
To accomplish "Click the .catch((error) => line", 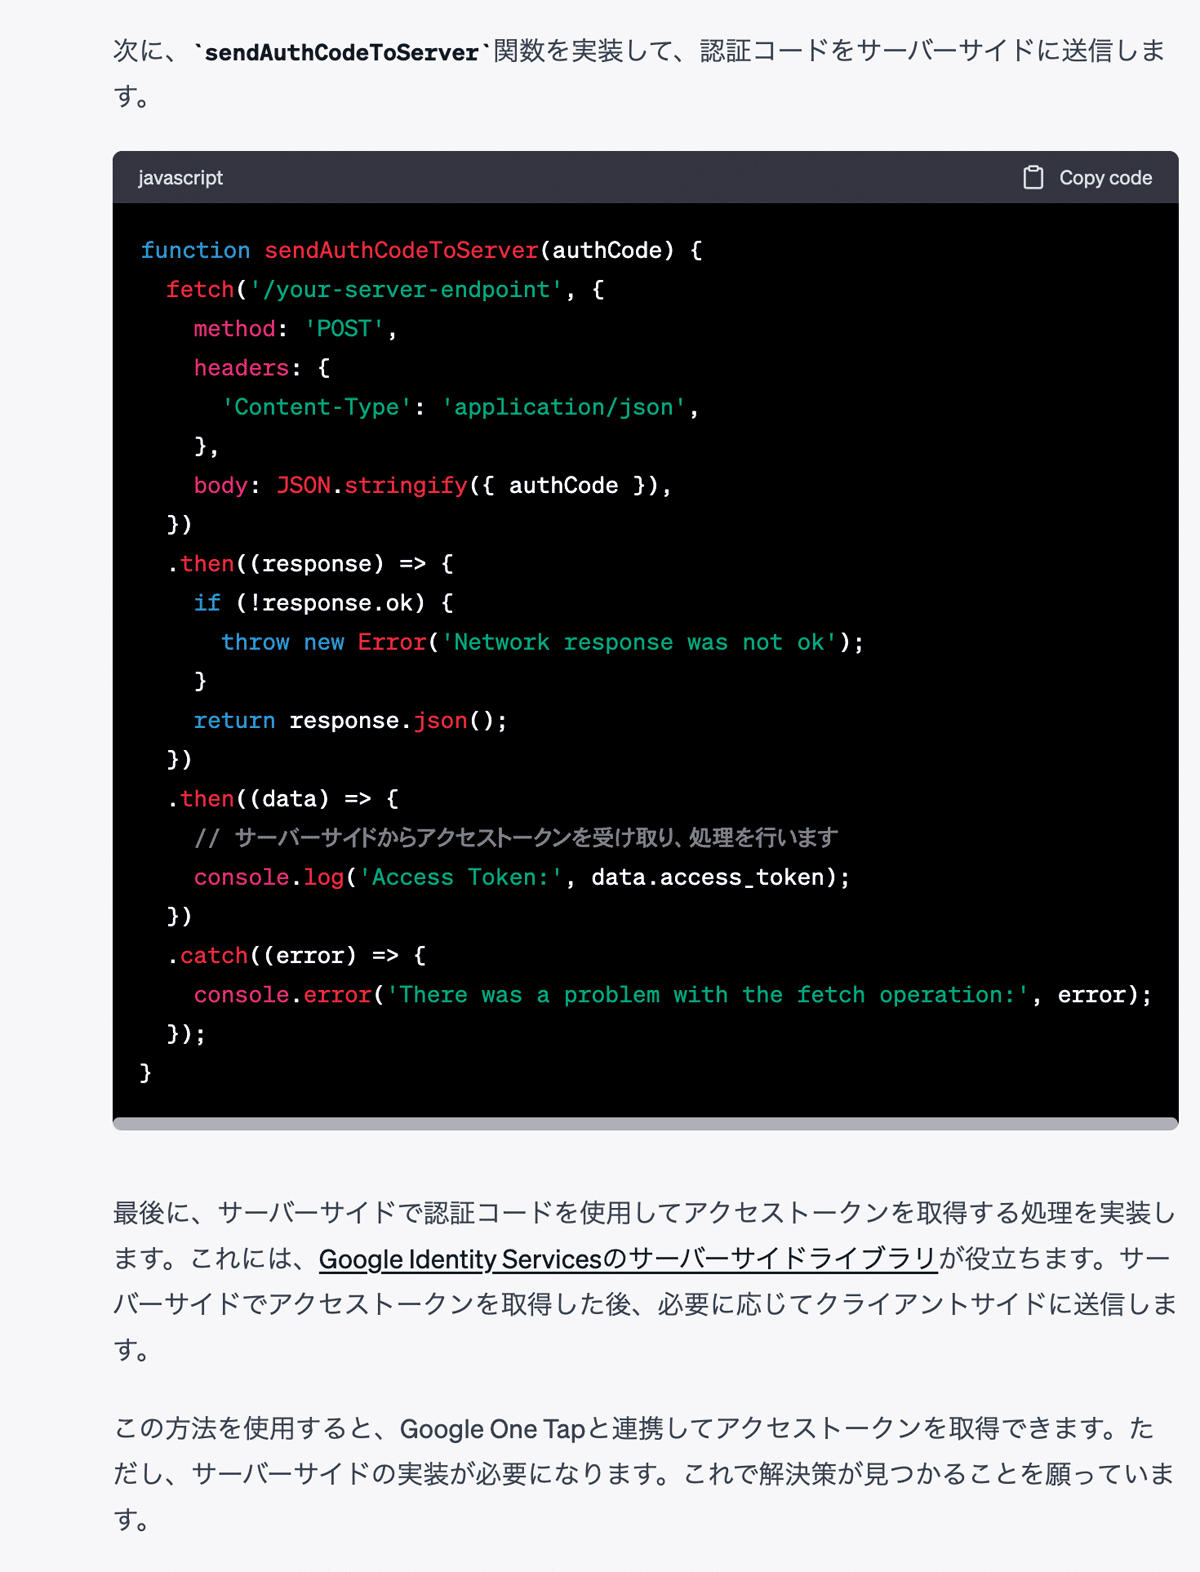I will coord(296,955).
